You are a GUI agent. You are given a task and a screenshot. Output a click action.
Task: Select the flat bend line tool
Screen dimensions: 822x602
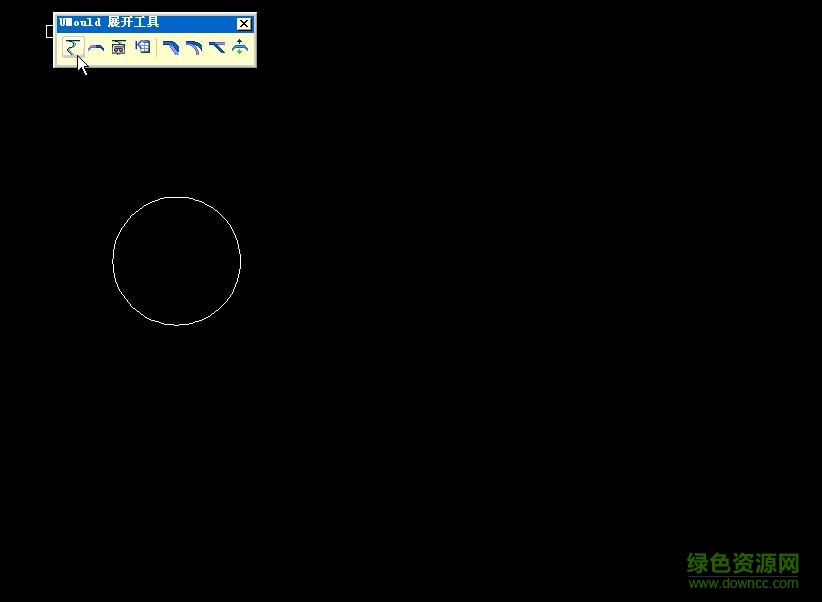coord(218,46)
